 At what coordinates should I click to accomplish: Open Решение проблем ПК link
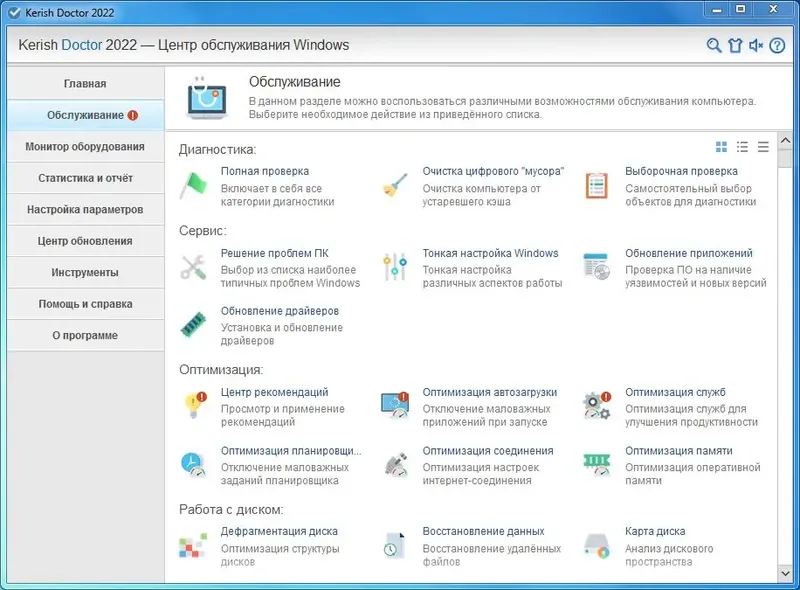coord(274,253)
